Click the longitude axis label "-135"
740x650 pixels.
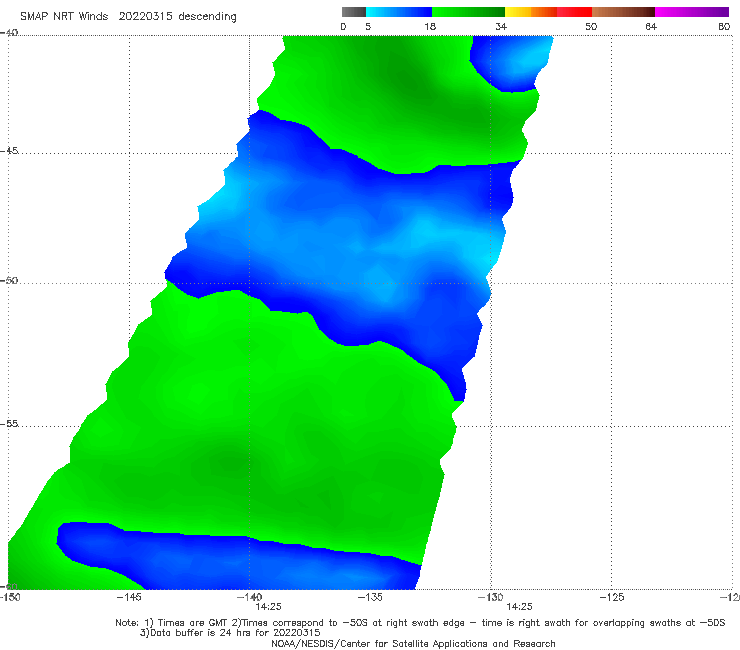point(370,597)
